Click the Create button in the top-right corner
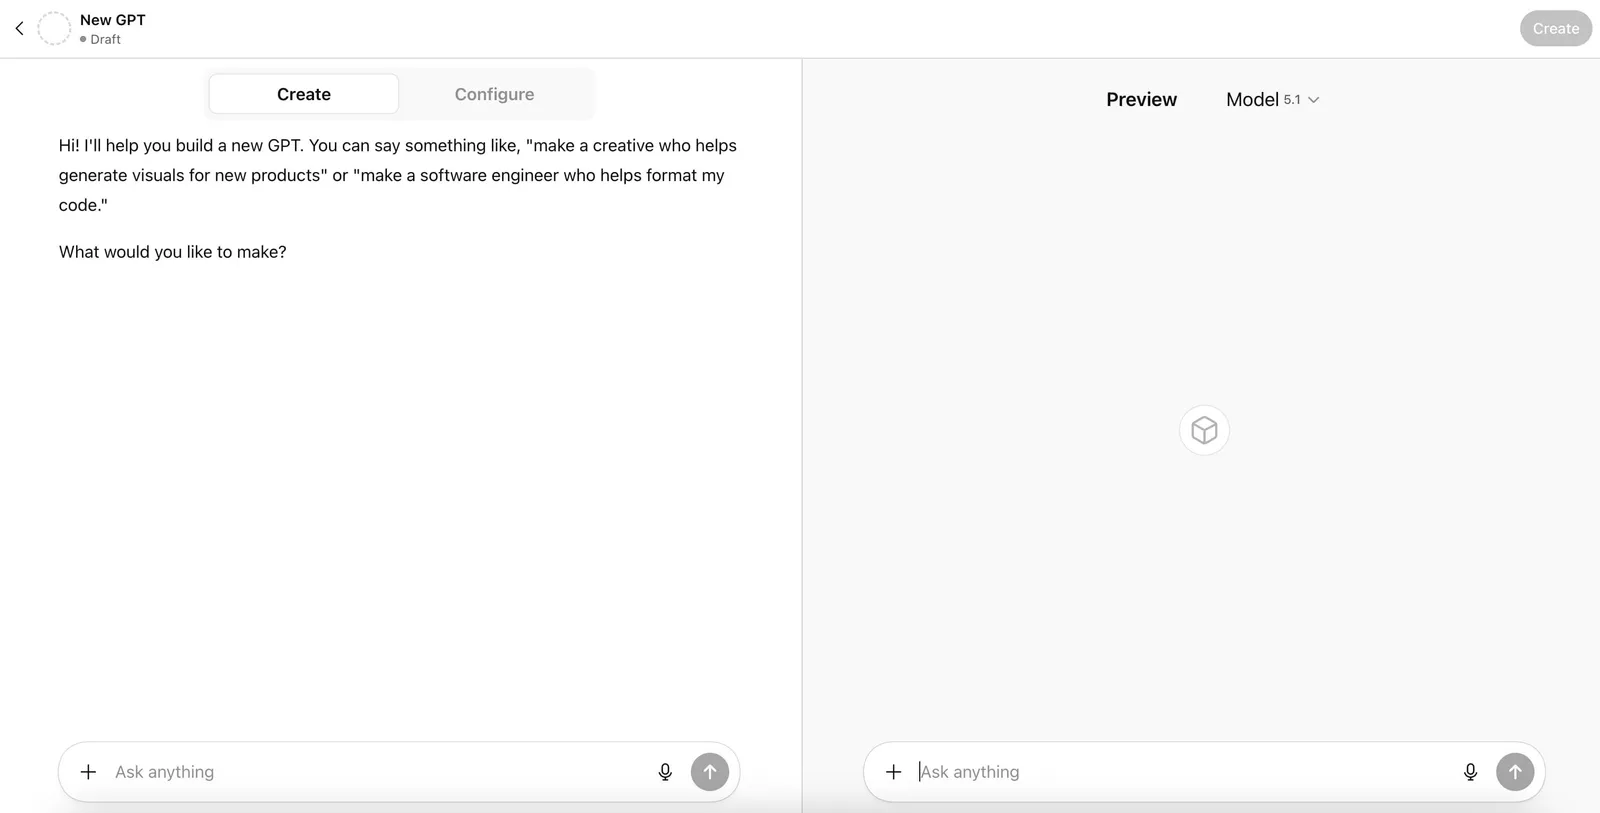1600x813 pixels. [x=1555, y=28]
